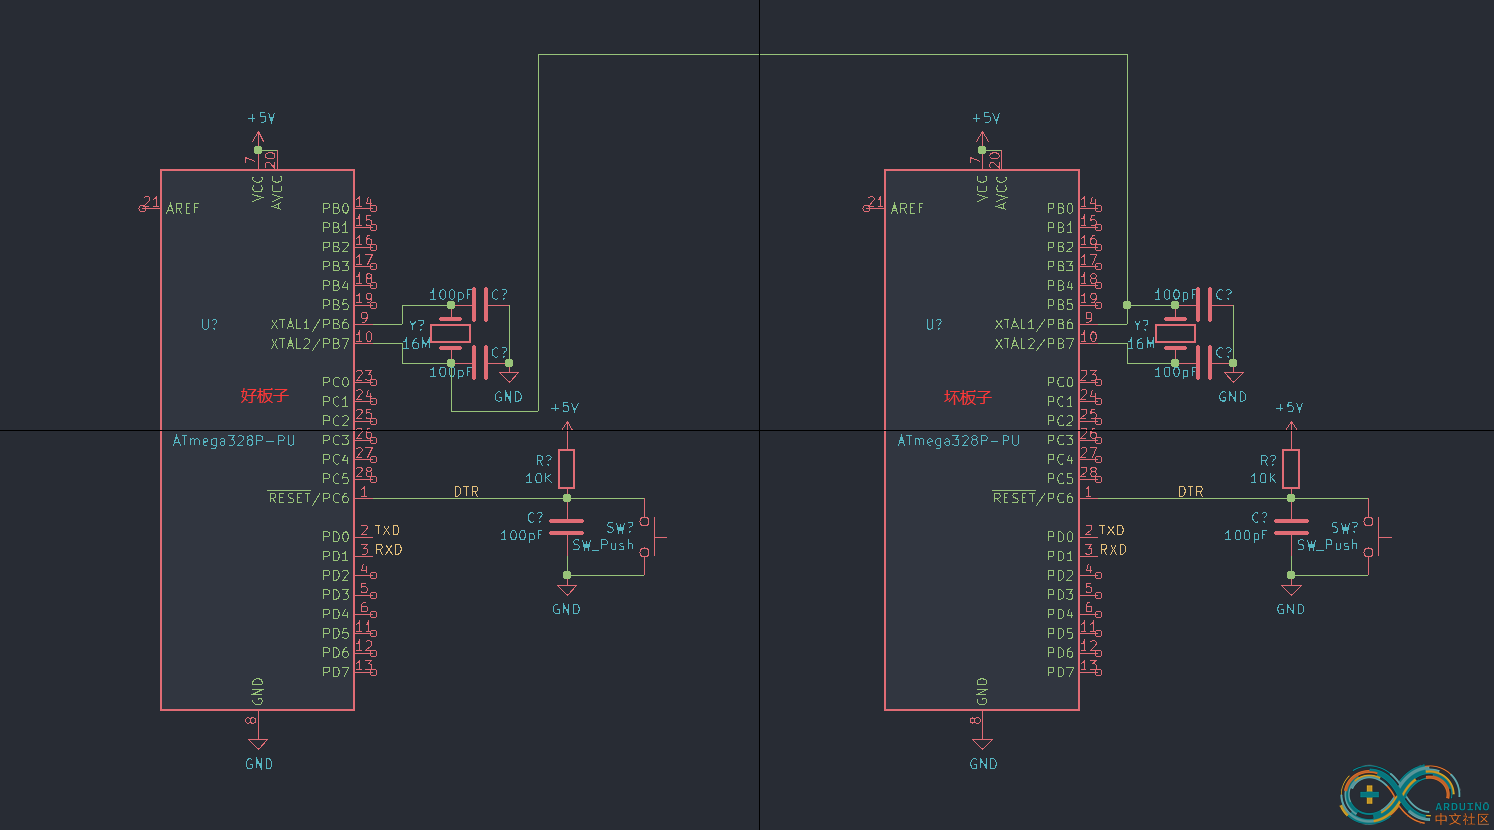Click GND symbol under pin 8 of 好板子

coord(258,752)
